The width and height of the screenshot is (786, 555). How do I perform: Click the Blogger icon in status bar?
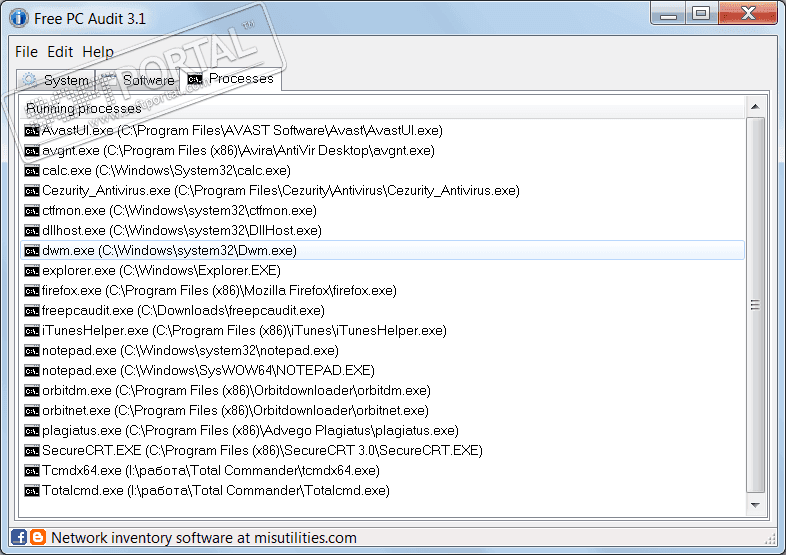click(x=38, y=537)
